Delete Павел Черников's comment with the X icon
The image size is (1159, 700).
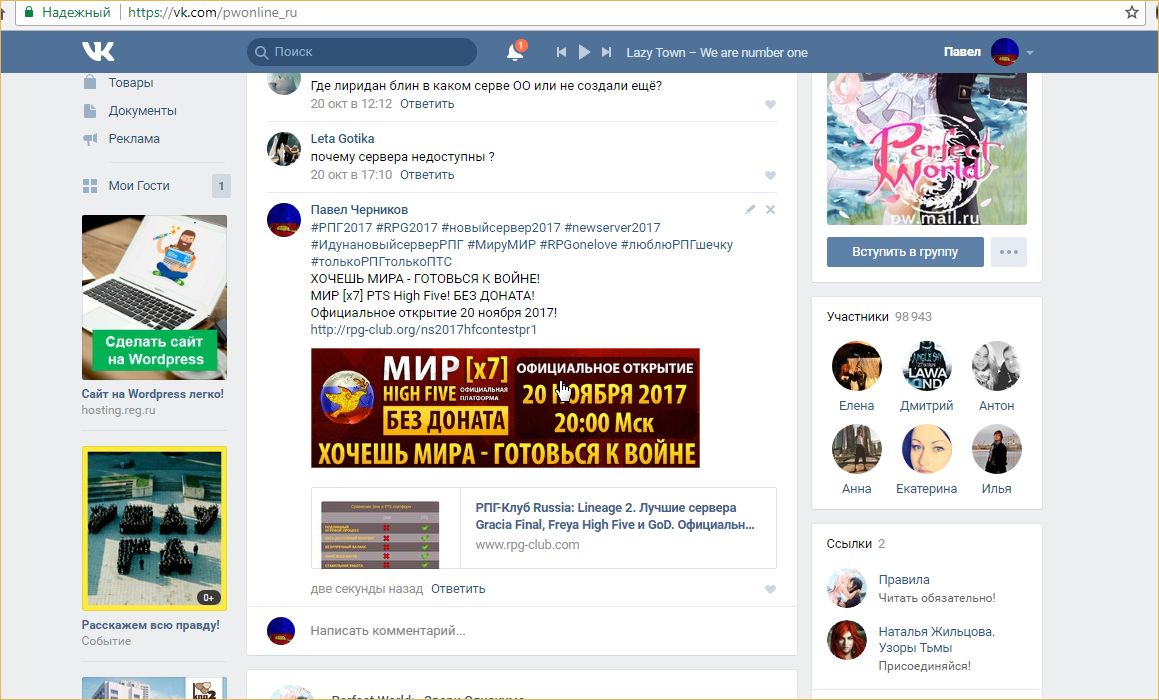click(770, 210)
